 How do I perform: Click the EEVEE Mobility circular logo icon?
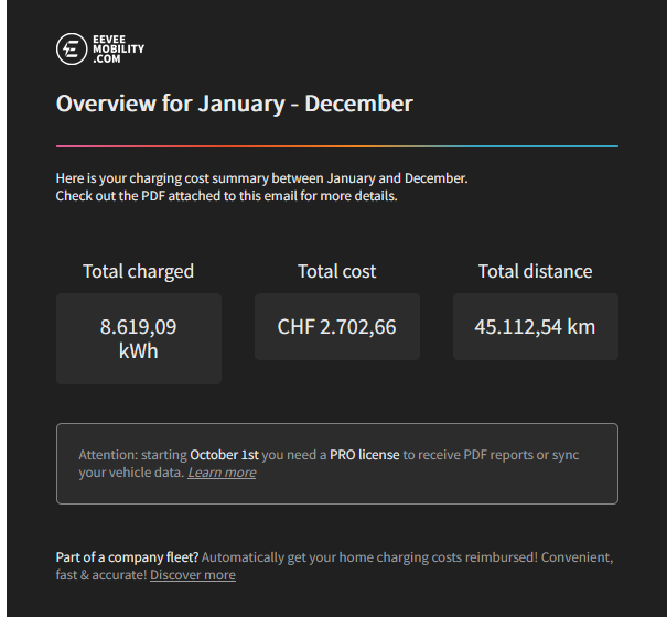coord(71,49)
